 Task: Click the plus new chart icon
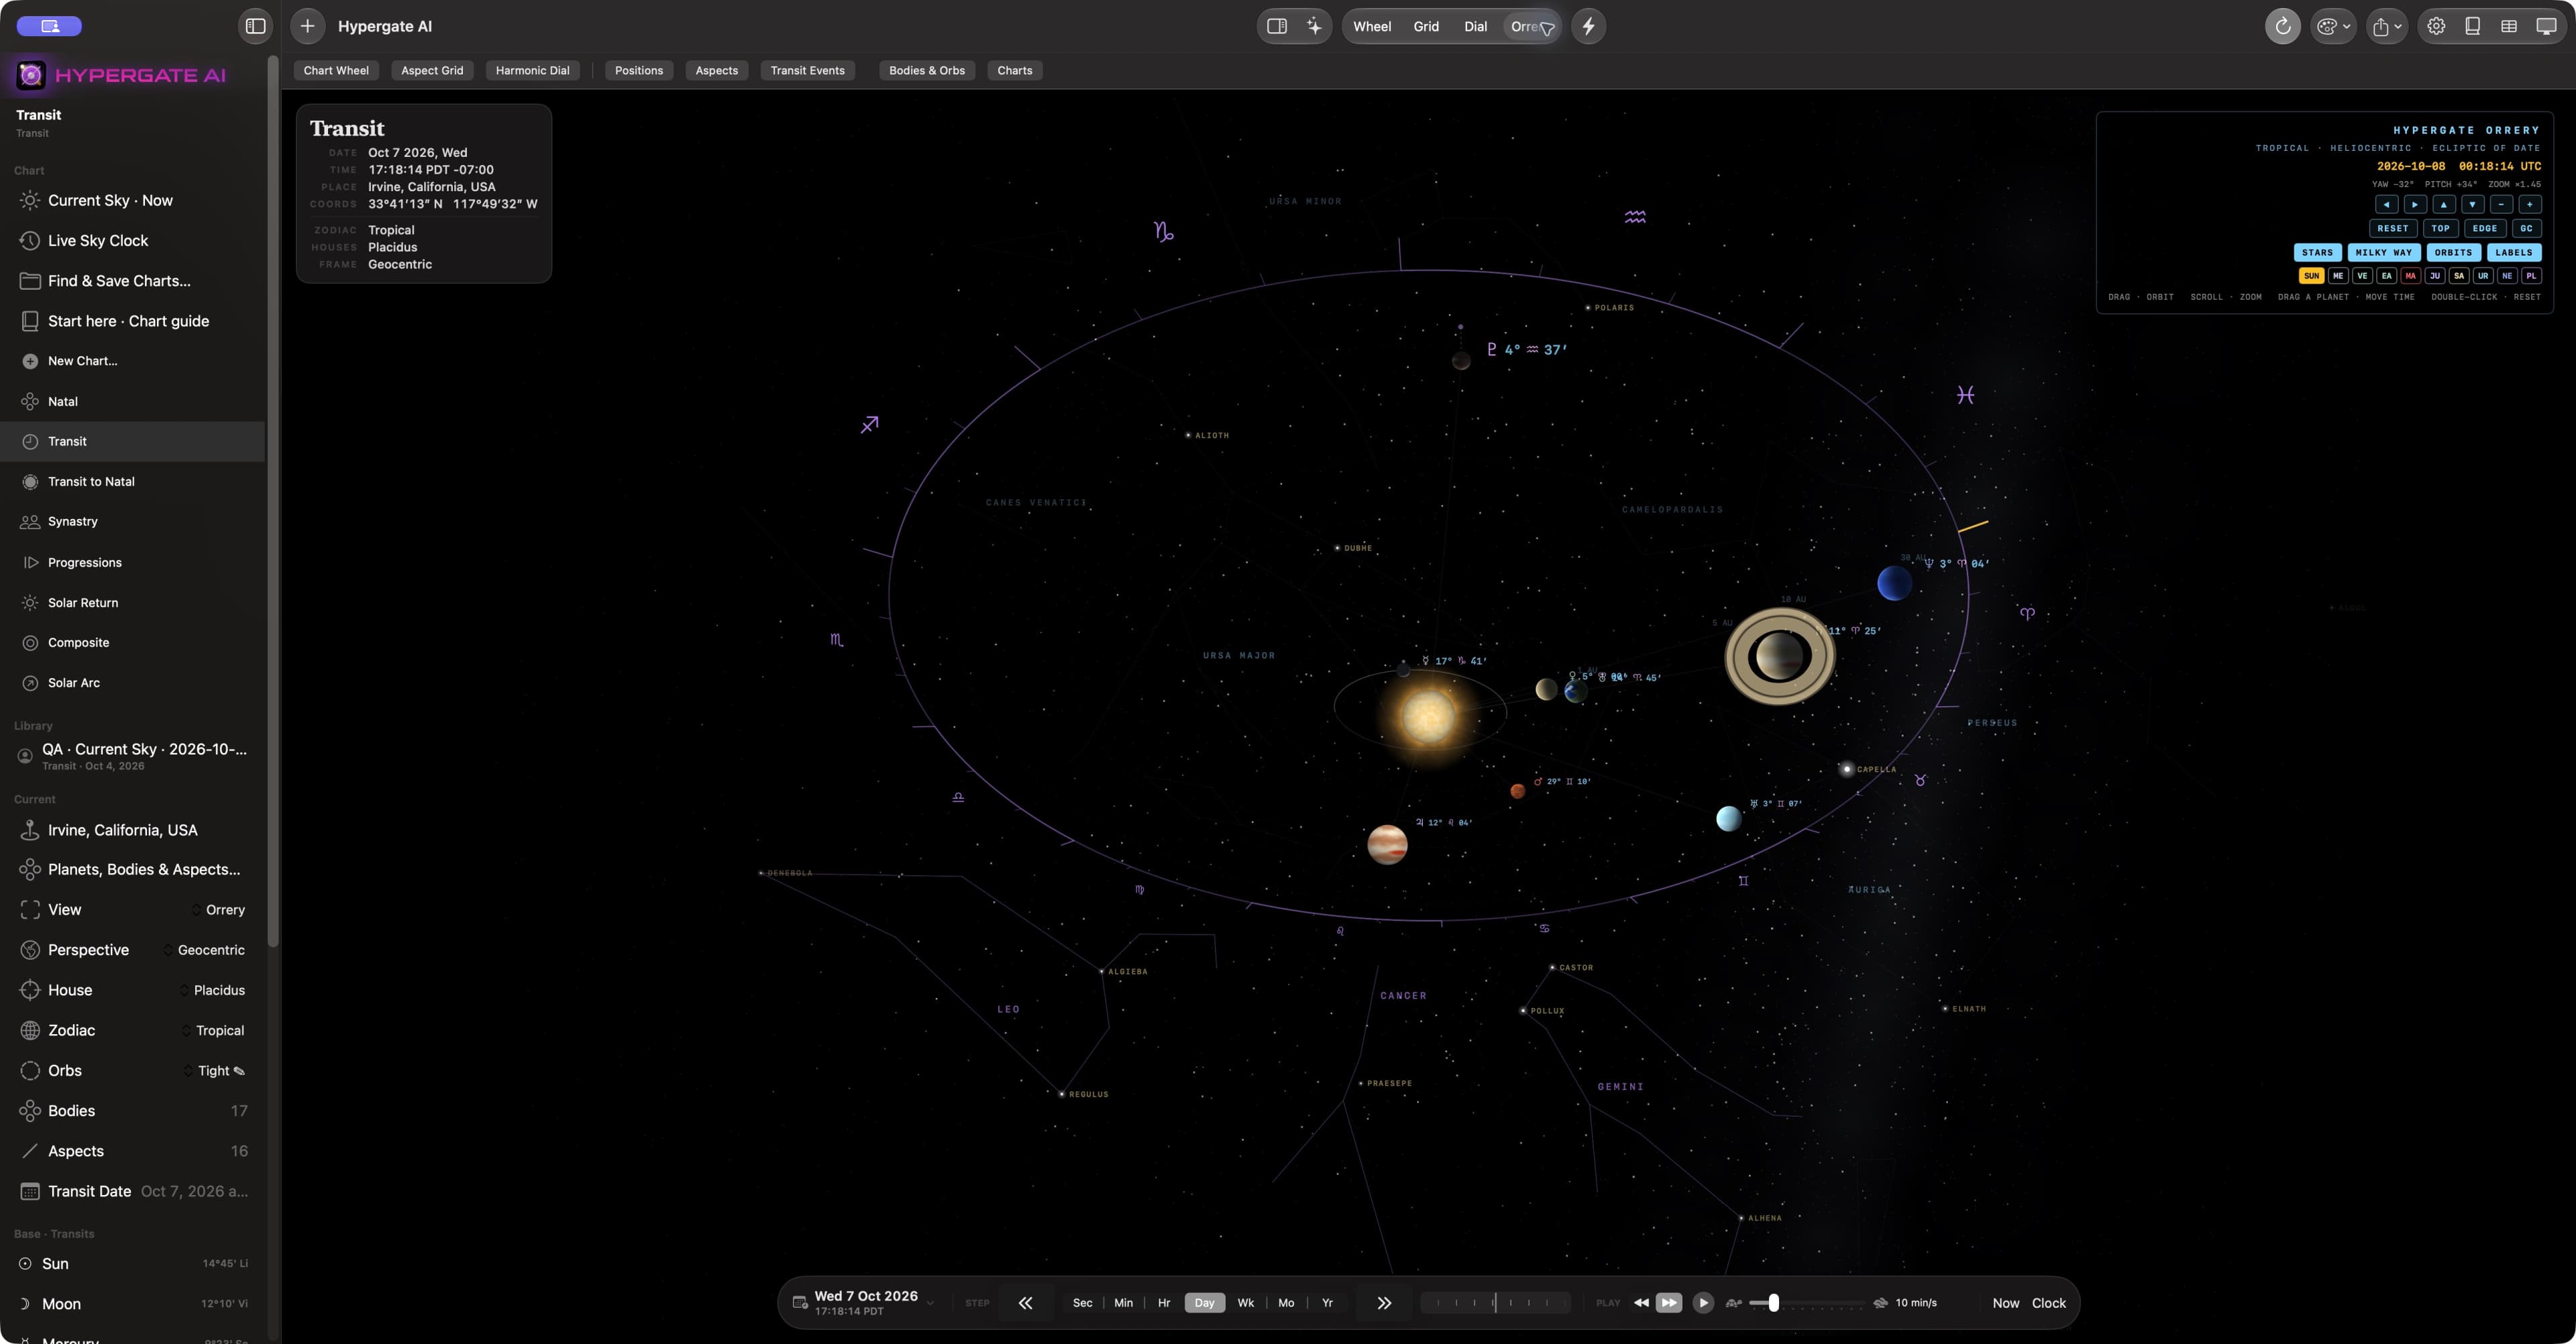pos(307,26)
